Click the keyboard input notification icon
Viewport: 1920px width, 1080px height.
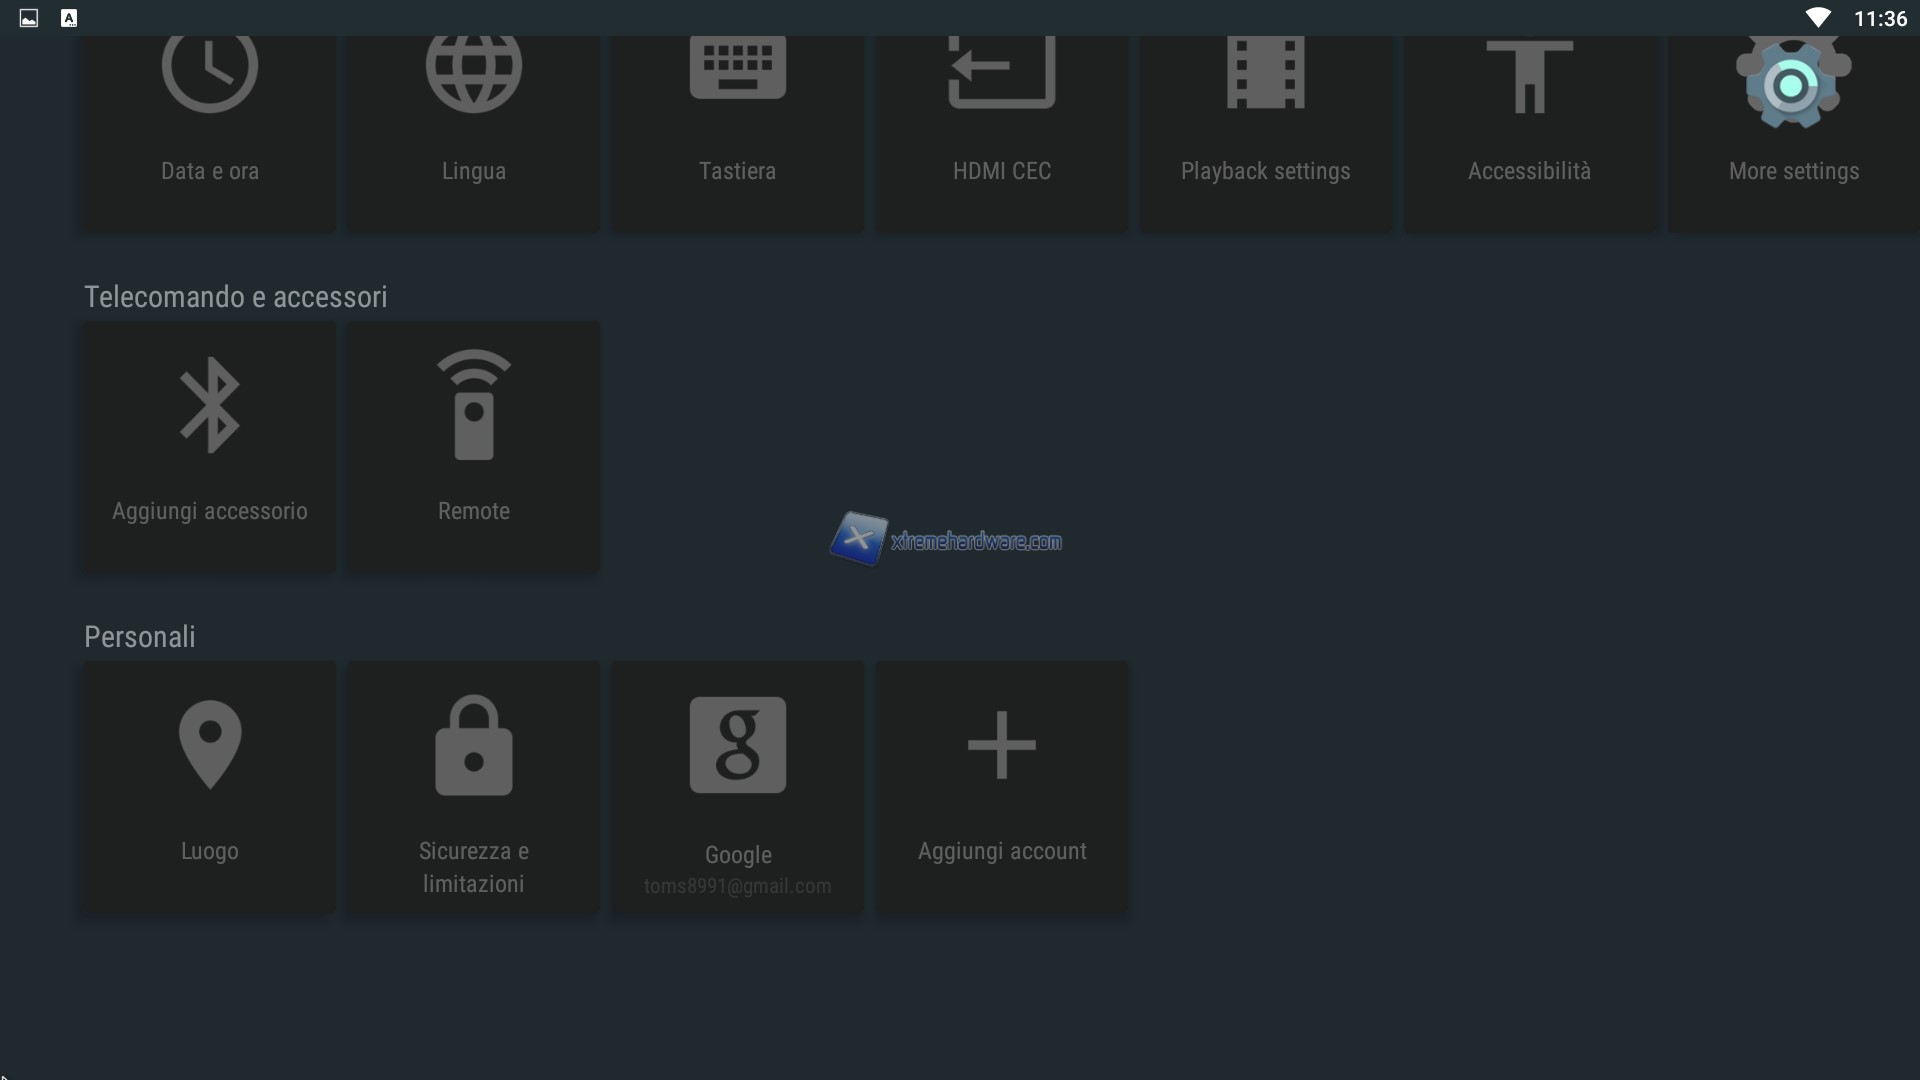[x=69, y=18]
